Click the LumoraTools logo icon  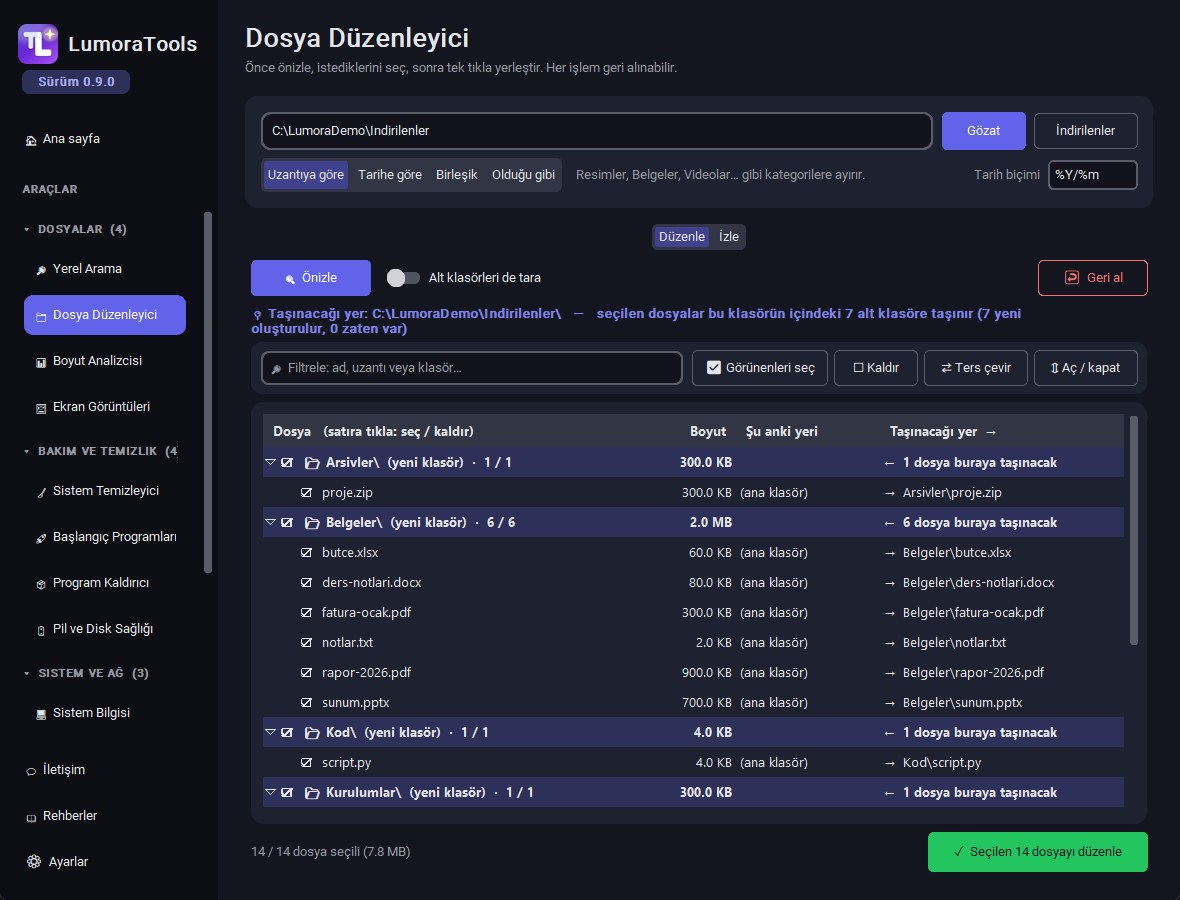tap(38, 44)
